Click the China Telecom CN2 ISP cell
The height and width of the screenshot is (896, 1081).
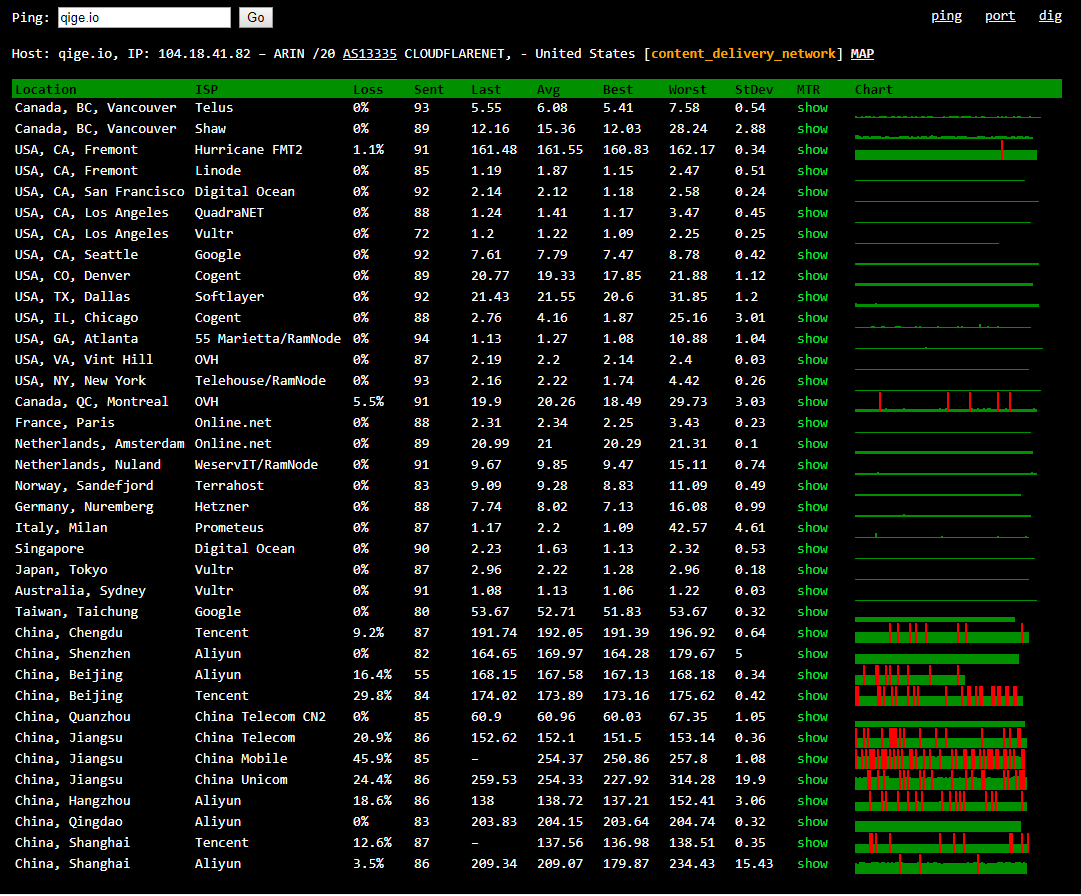click(x=260, y=717)
